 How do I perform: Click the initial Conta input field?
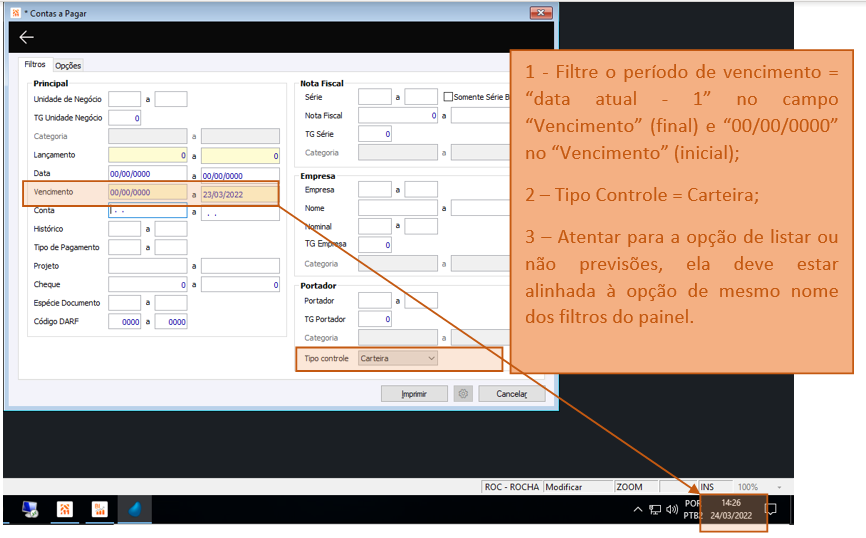pyautogui.click(x=147, y=211)
